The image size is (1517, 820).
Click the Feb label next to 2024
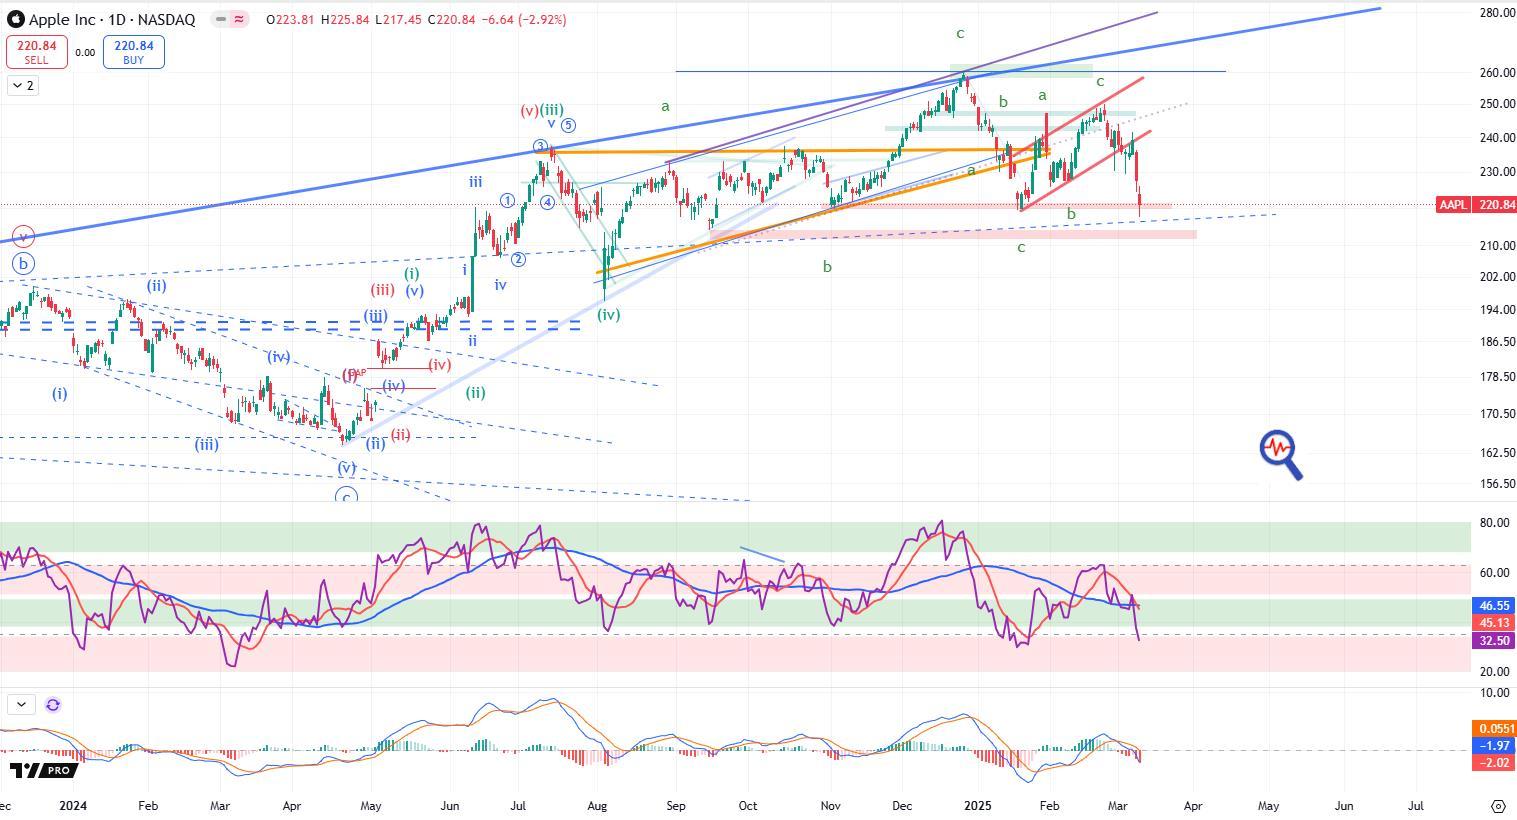[148, 805]
